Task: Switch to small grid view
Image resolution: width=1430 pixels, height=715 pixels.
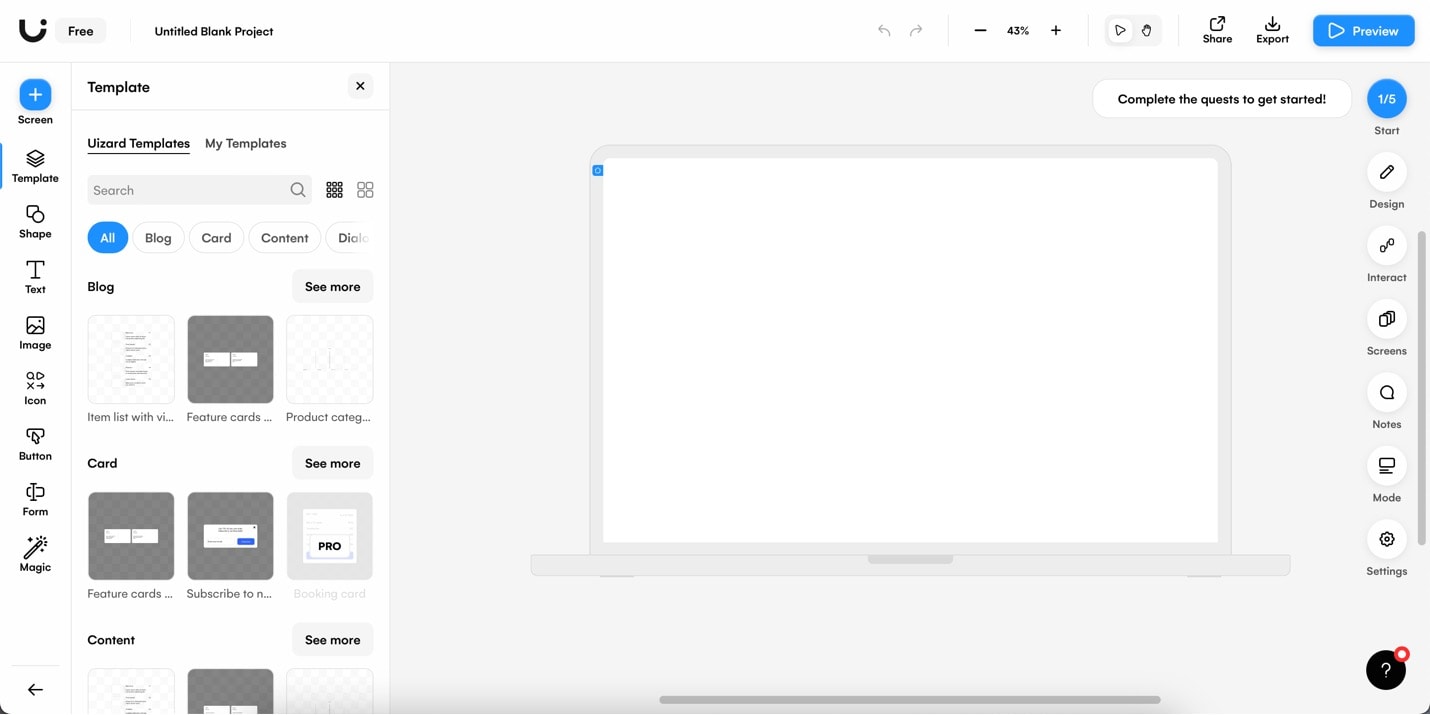Action: [334, 190]
